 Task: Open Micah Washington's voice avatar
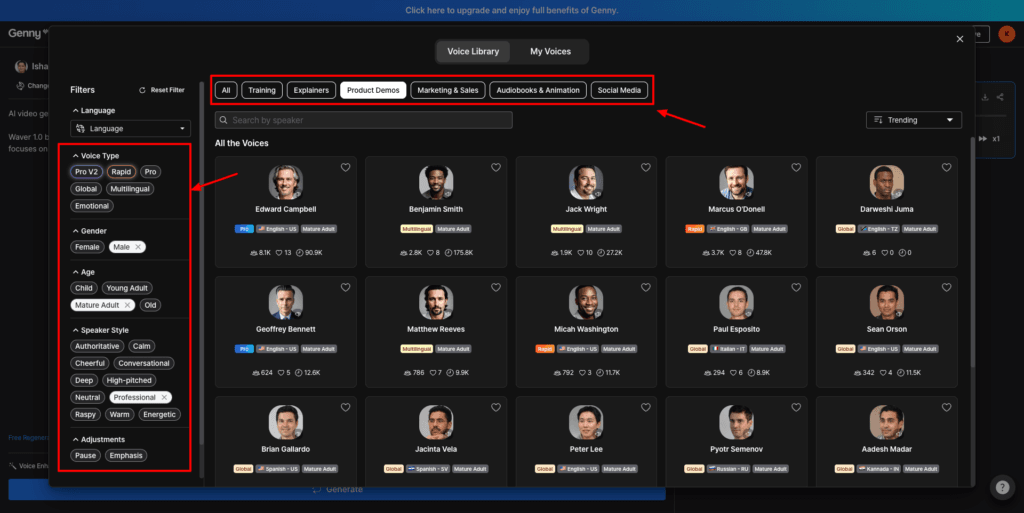coord(586,302)
